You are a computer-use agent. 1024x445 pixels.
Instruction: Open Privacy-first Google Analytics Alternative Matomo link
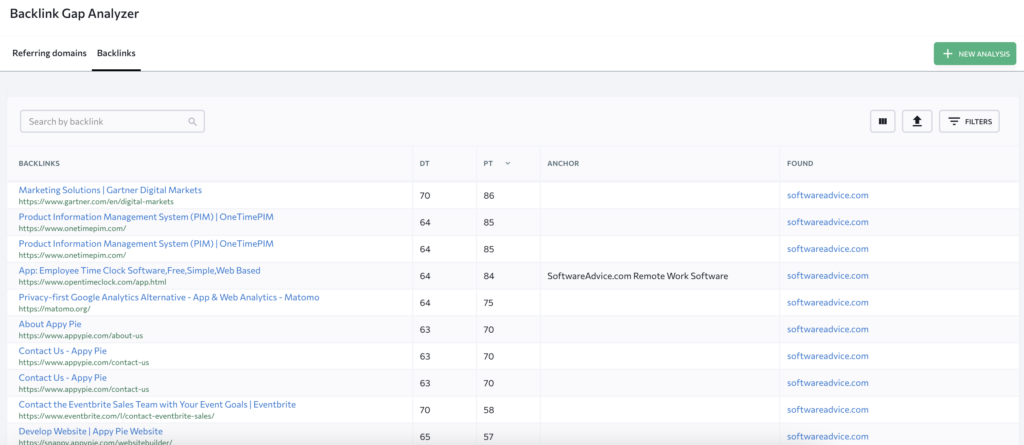click(x=168, y=297)
